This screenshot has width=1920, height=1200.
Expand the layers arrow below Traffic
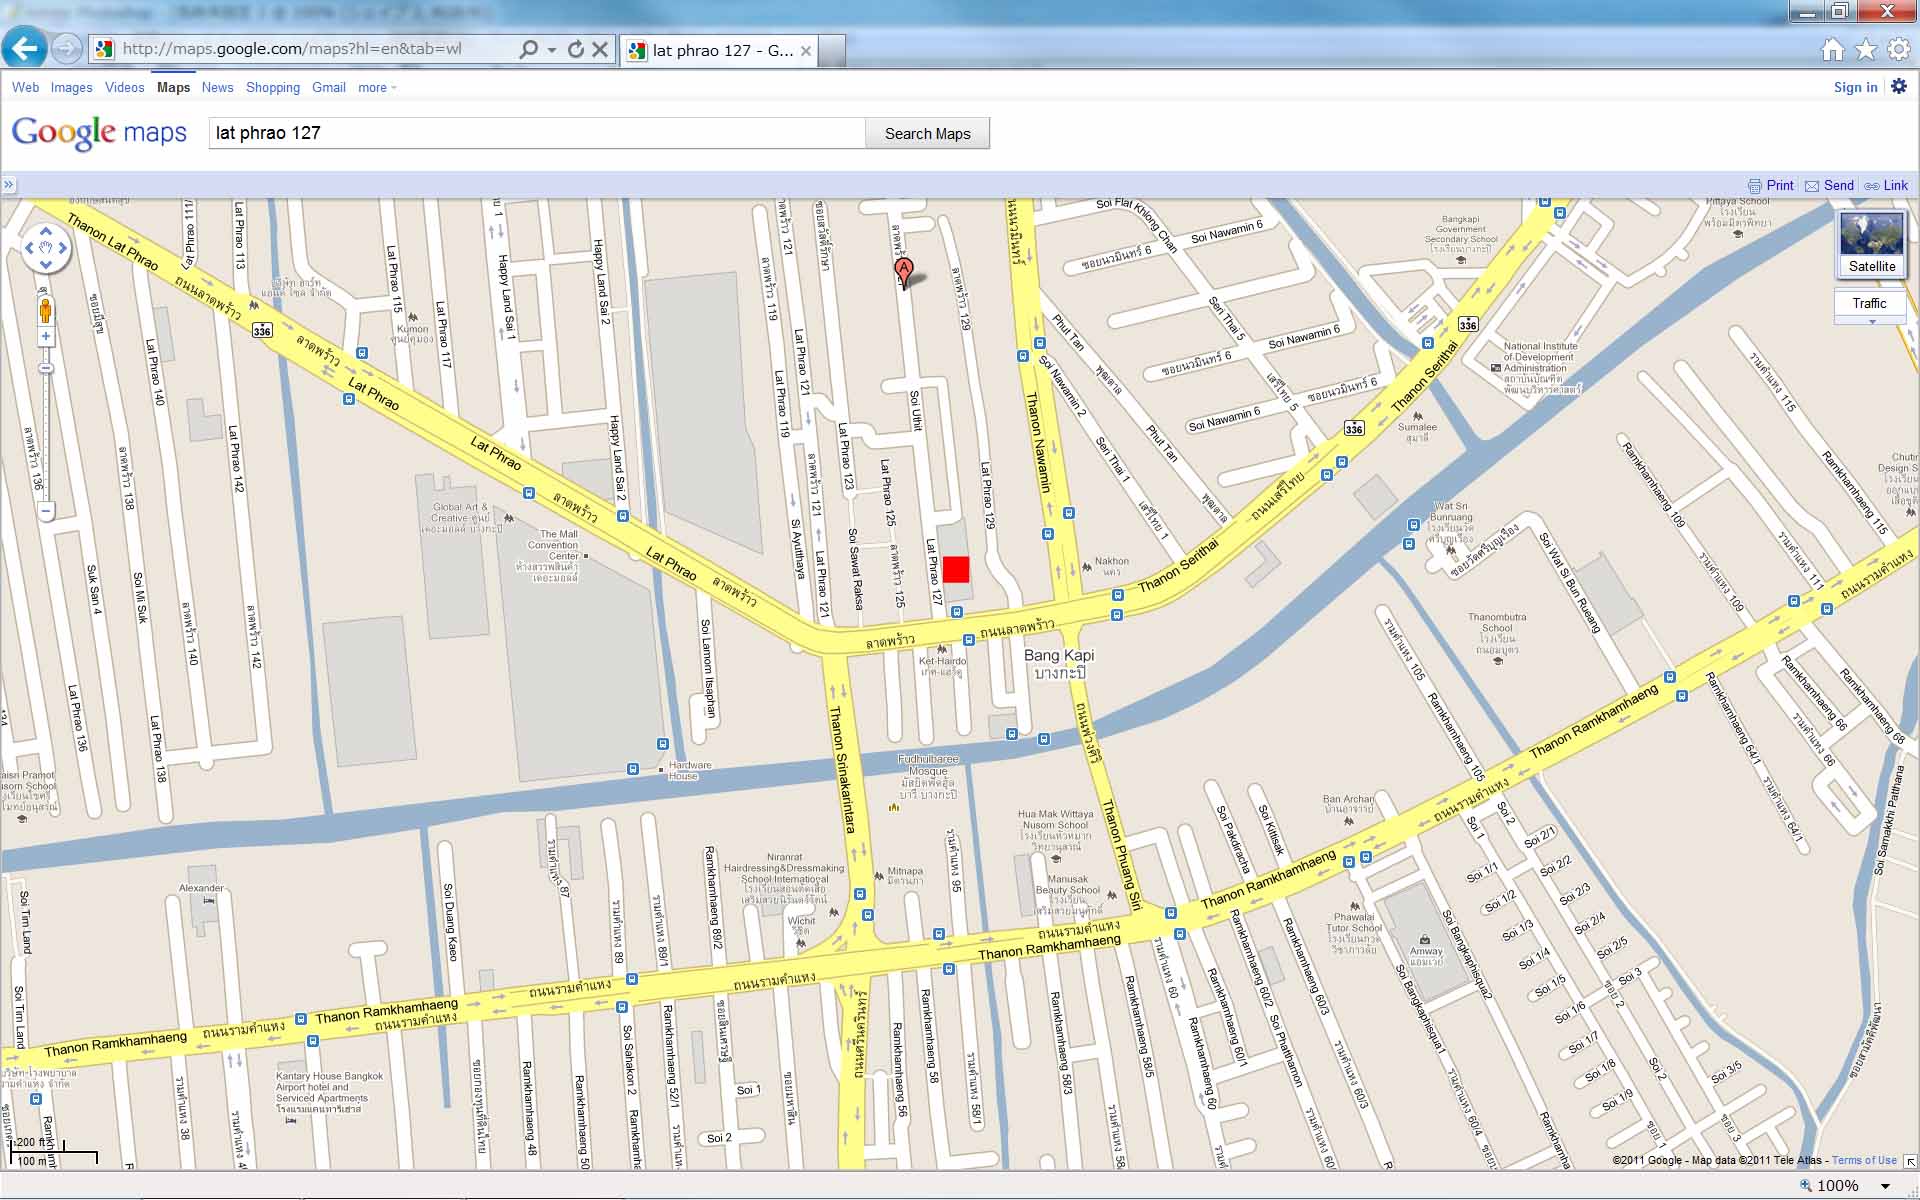click(x=1872, y=321)
